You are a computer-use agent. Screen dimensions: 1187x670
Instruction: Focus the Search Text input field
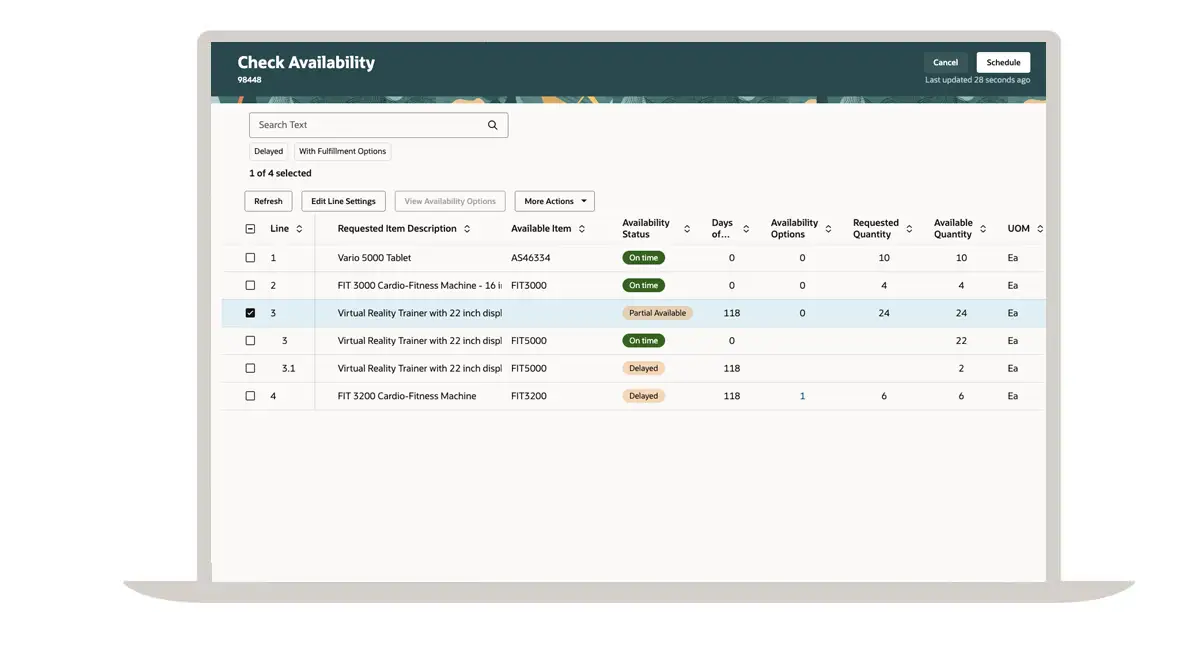click(x=365, y=125)
